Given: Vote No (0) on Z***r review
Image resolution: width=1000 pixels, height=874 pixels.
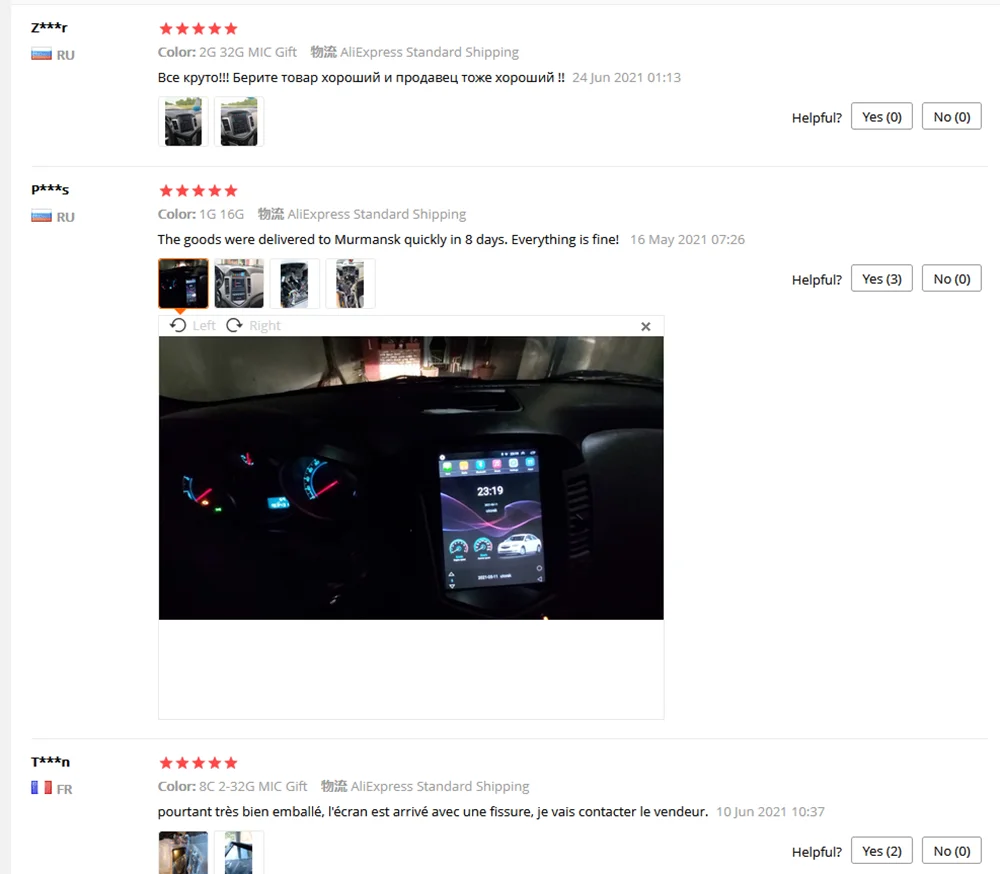Looking at the screenshot, I should 952,117.
